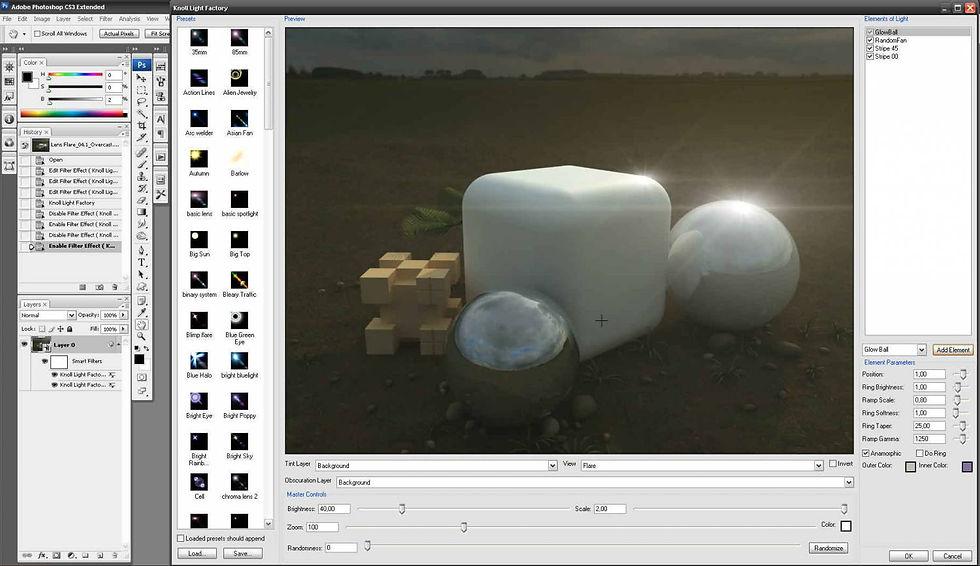
Task: Choose the Alien Jewelry preset thumbnail
Action: click(239, 77)
